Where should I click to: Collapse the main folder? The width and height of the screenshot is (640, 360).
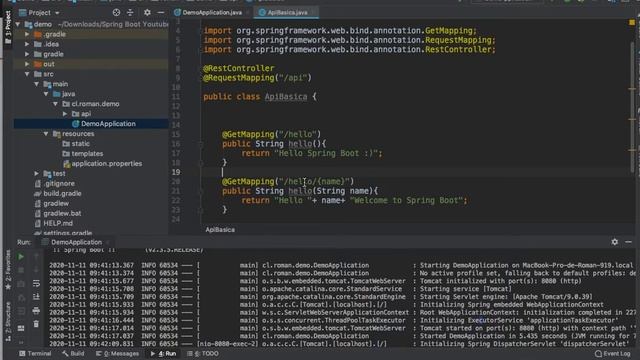[36, 84]
